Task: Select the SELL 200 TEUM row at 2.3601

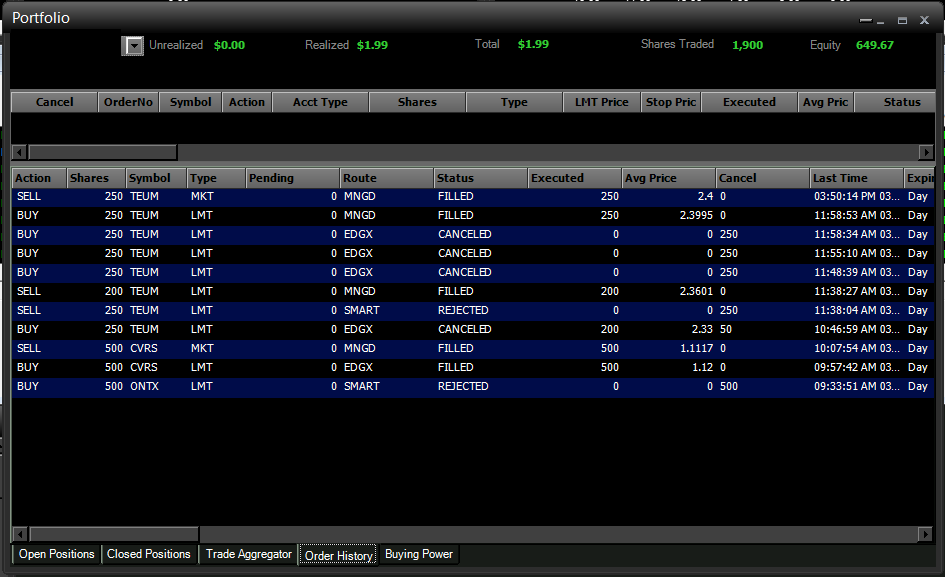Action: click(473, 291)
